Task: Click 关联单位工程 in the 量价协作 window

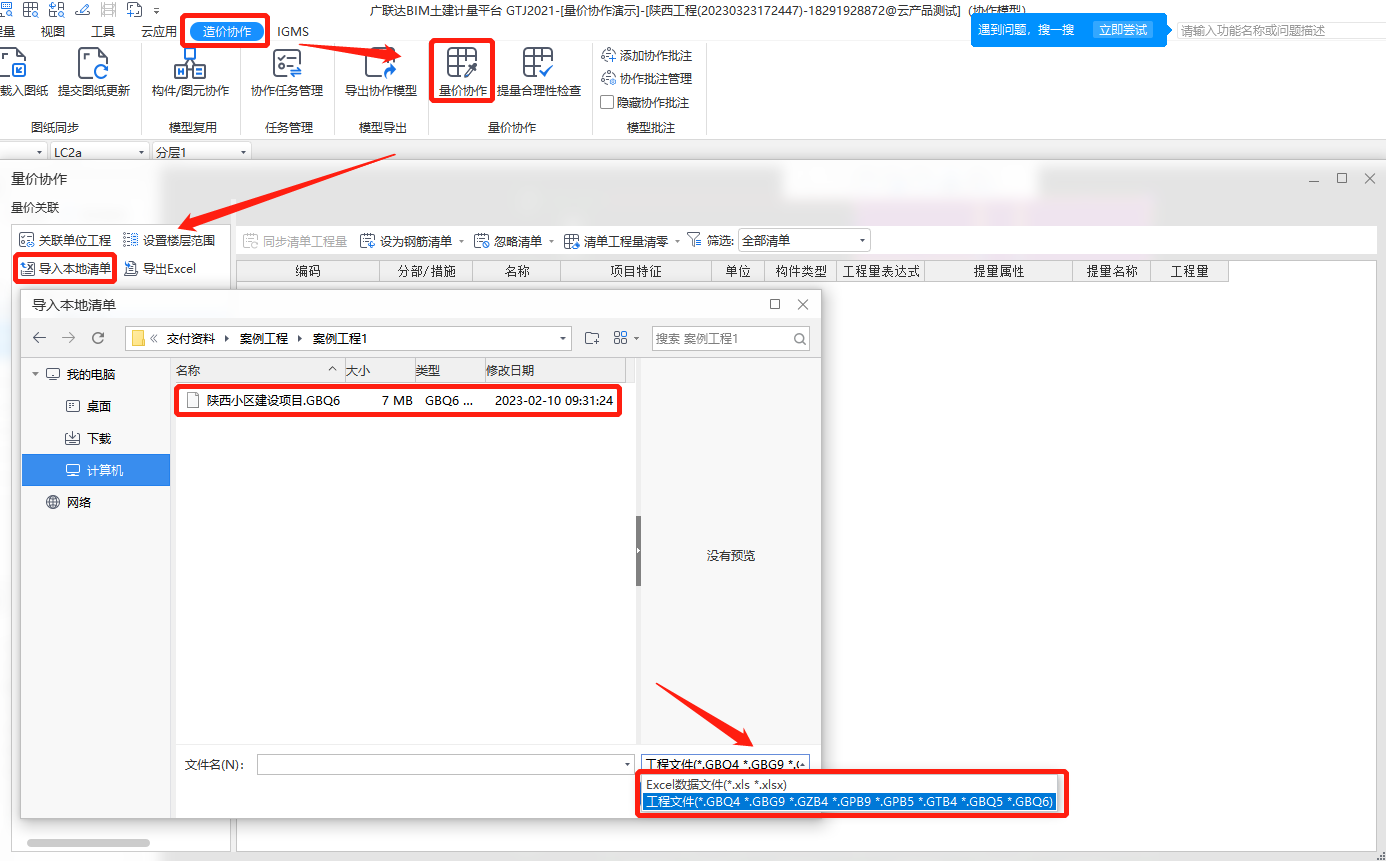Action: 65,240
